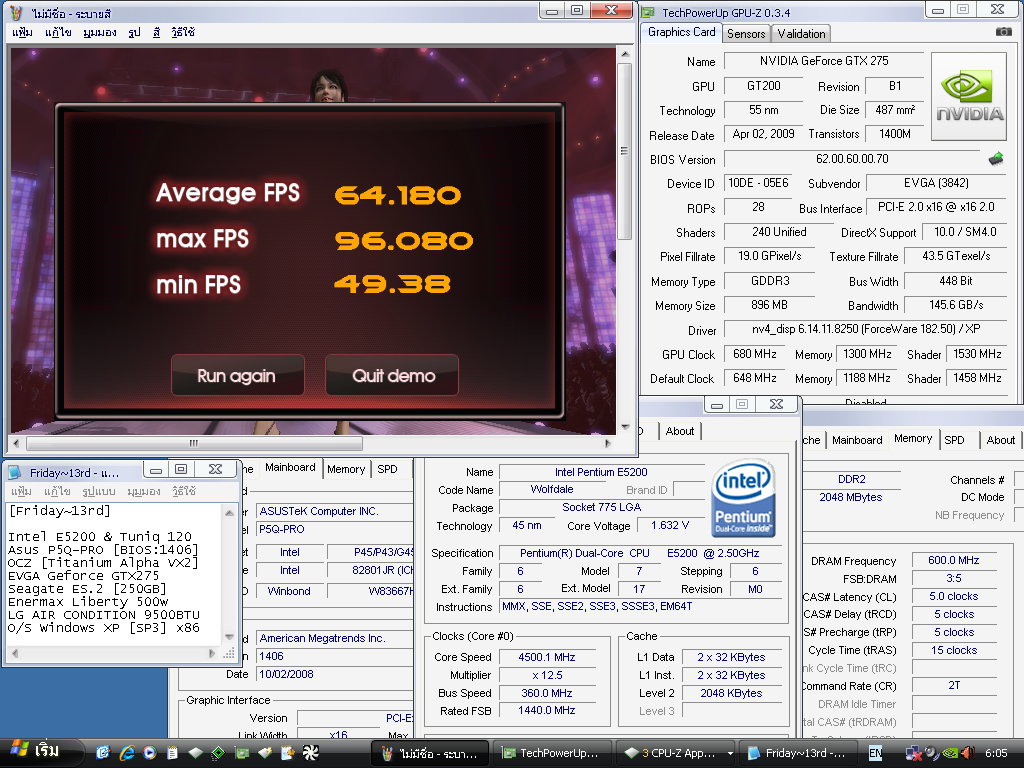This screenshot has width=1024, height=768.
Task: Click the document with paintbrush quick launch icon
Action: tap(287, 753)
